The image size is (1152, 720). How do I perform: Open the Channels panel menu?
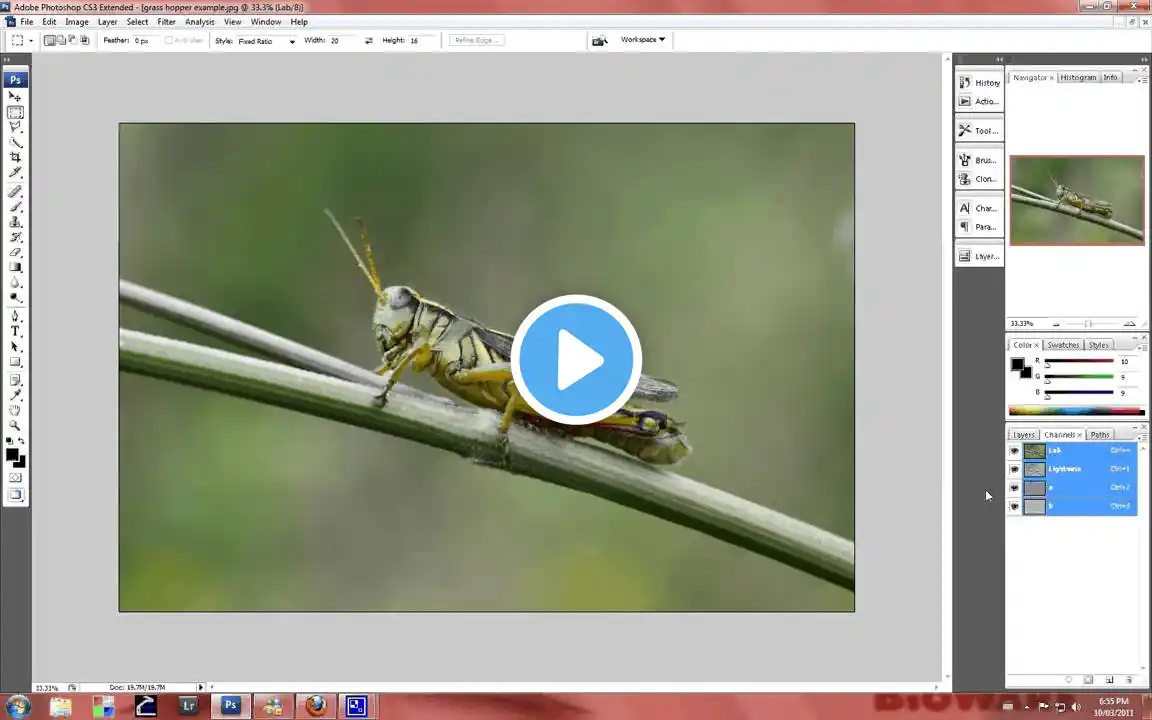[1144, 436]
